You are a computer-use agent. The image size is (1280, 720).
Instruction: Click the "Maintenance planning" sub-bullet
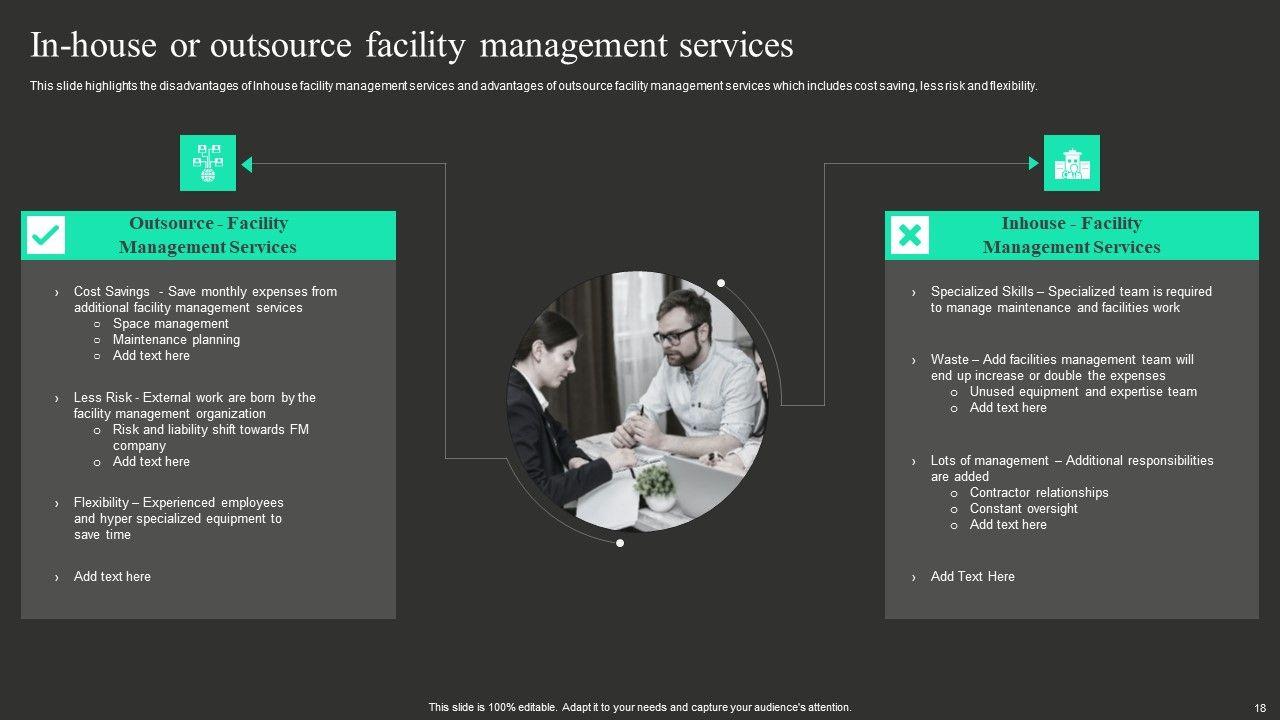176,340
